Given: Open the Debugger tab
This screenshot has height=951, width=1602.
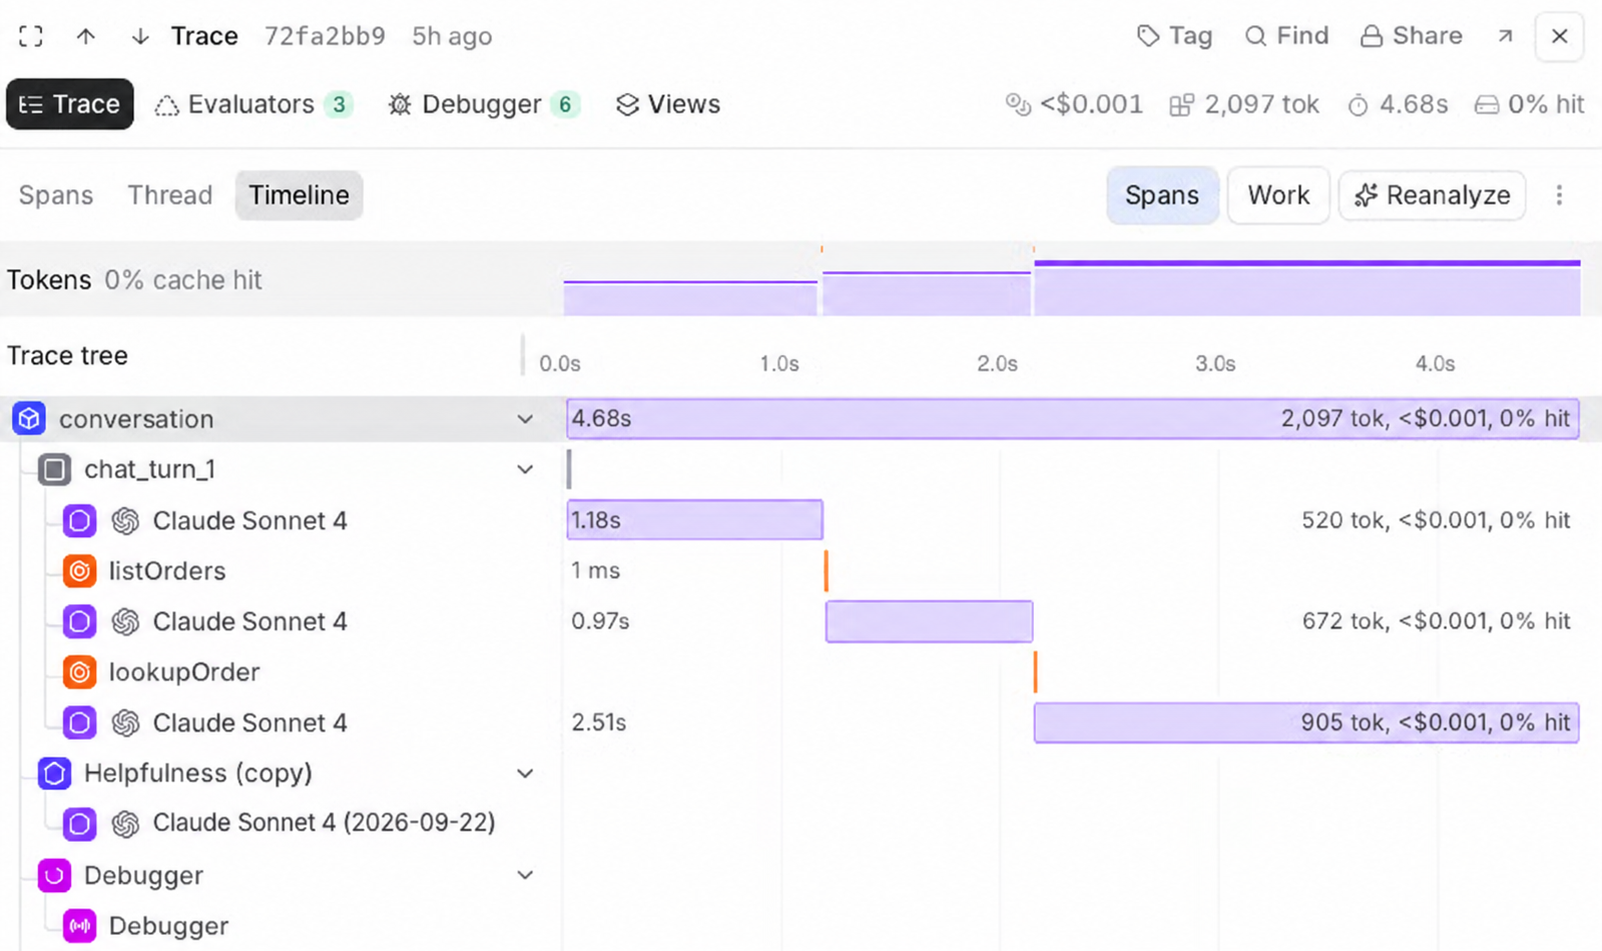Looking at the screenshot, I should point(484,104).
